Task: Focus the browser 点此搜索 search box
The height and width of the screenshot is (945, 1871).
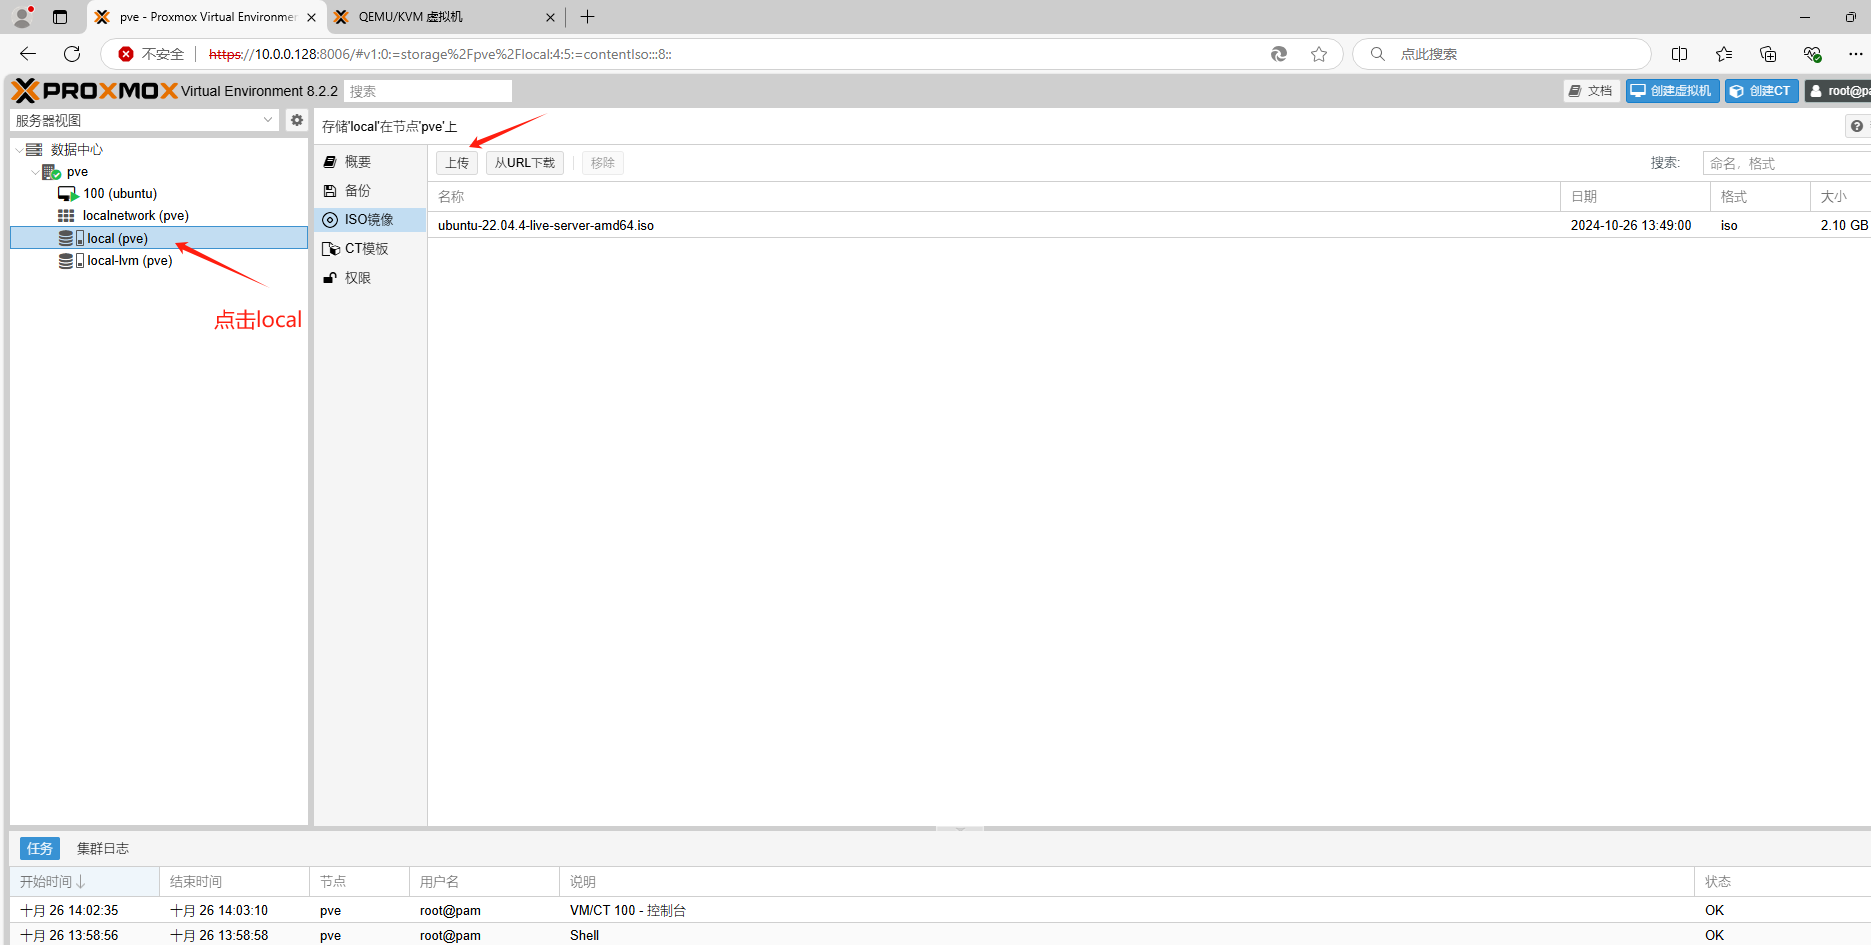Action: pyautogui.click(x=1500, y=54)
